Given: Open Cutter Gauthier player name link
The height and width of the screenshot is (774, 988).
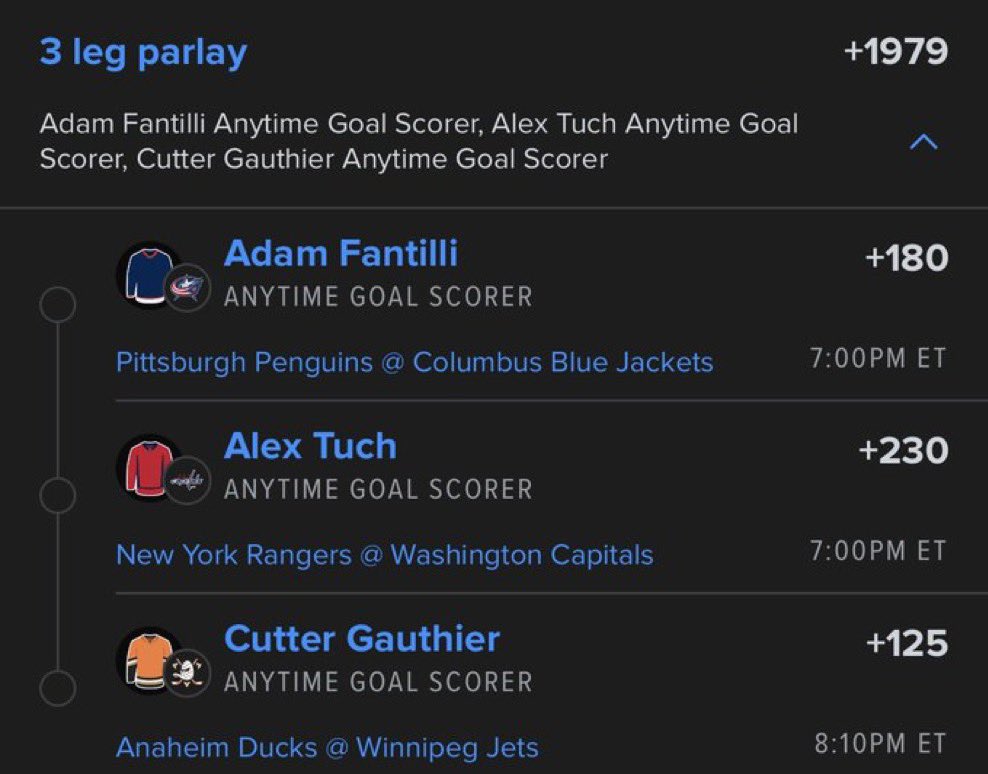Looking at the screenshot, I should (362, 638).
